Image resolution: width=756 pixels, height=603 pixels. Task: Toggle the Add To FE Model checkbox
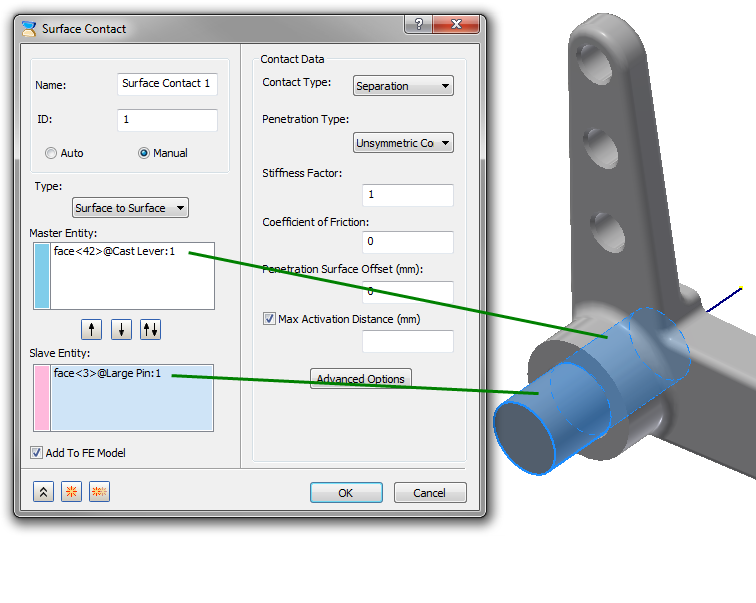coord(36,453)
